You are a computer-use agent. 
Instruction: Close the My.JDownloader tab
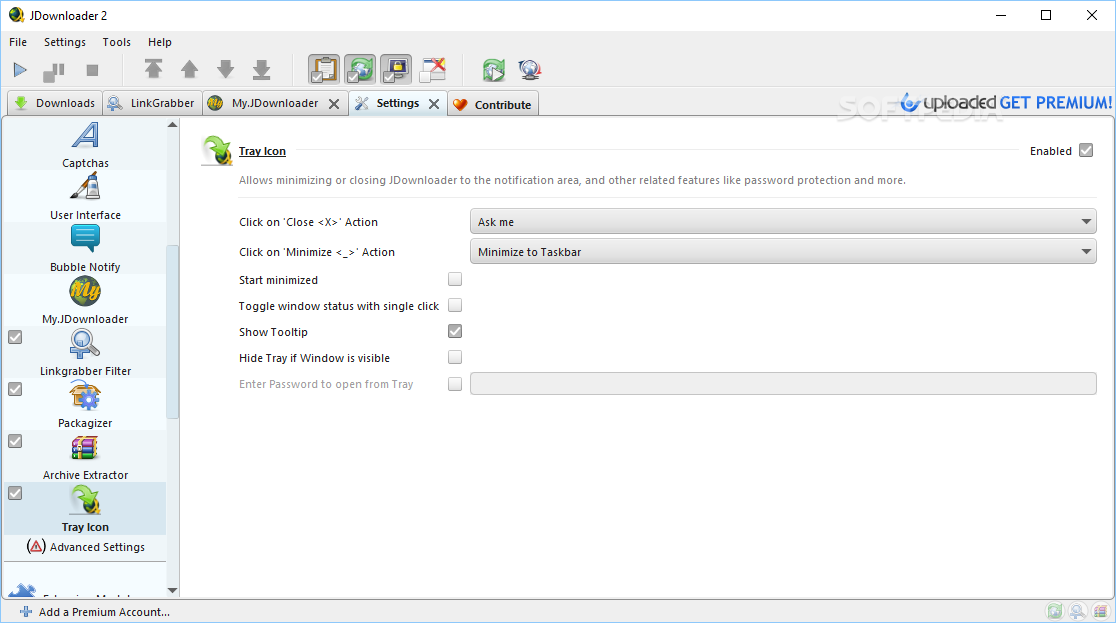(x=334, y=104)
